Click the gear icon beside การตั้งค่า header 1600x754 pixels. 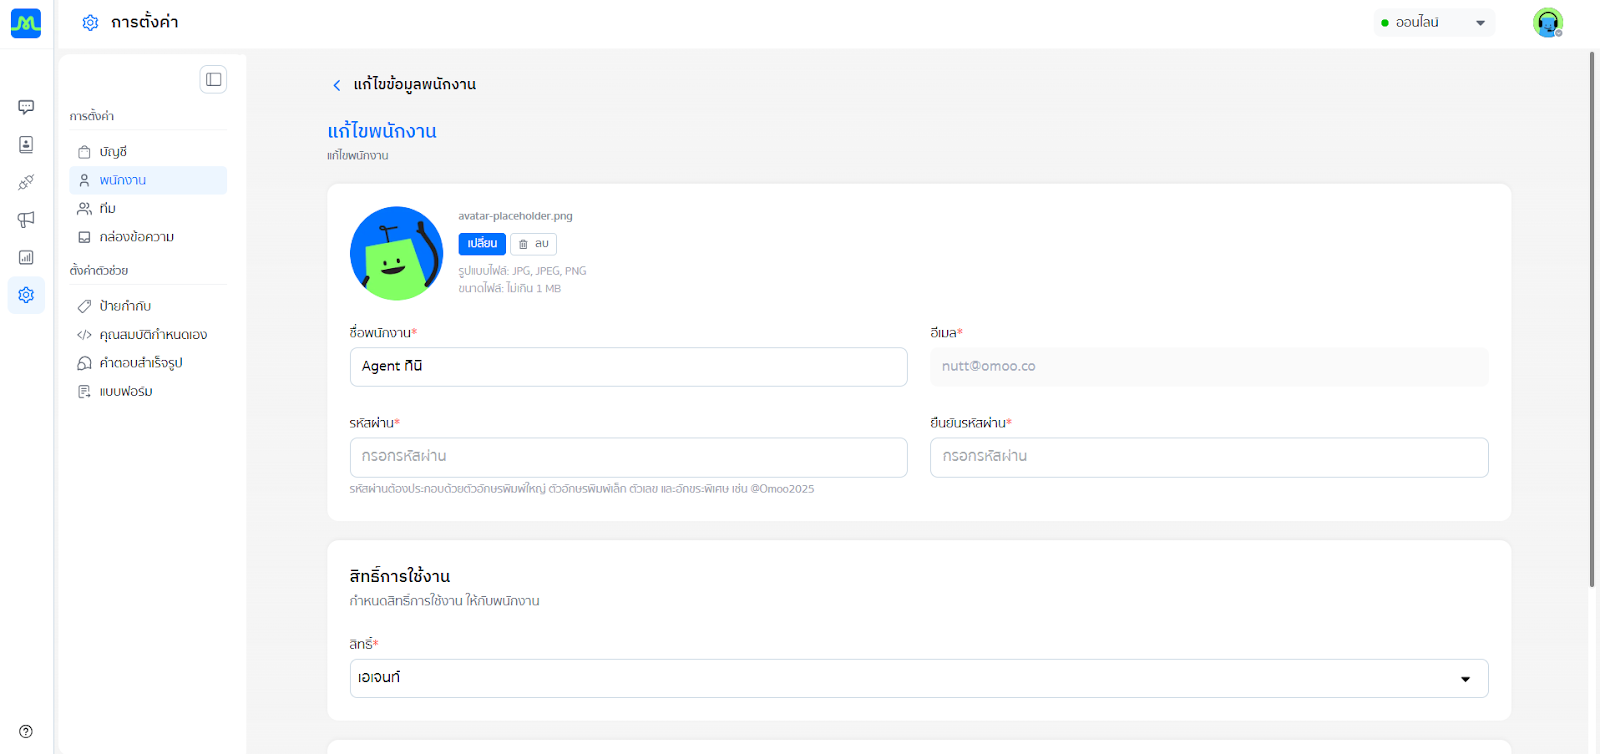click(x=90, y=22)
